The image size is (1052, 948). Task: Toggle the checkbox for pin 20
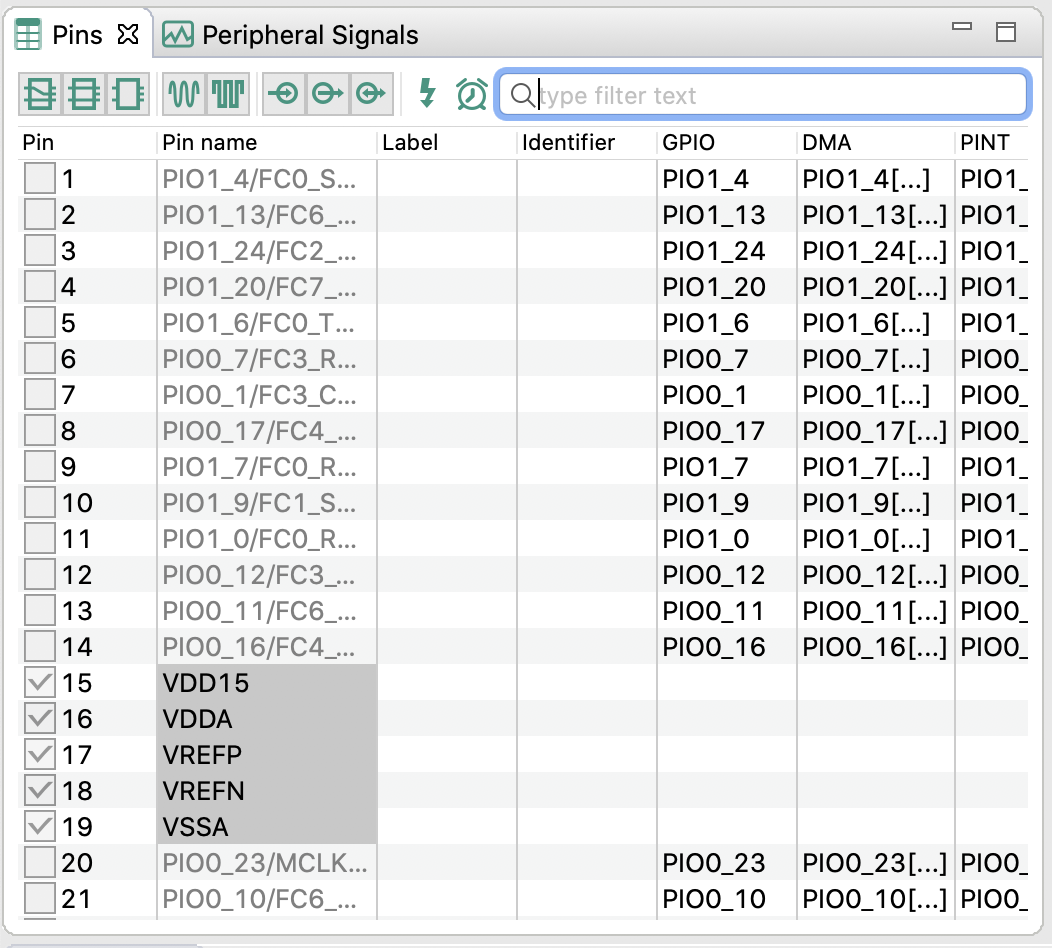[40, 863]
